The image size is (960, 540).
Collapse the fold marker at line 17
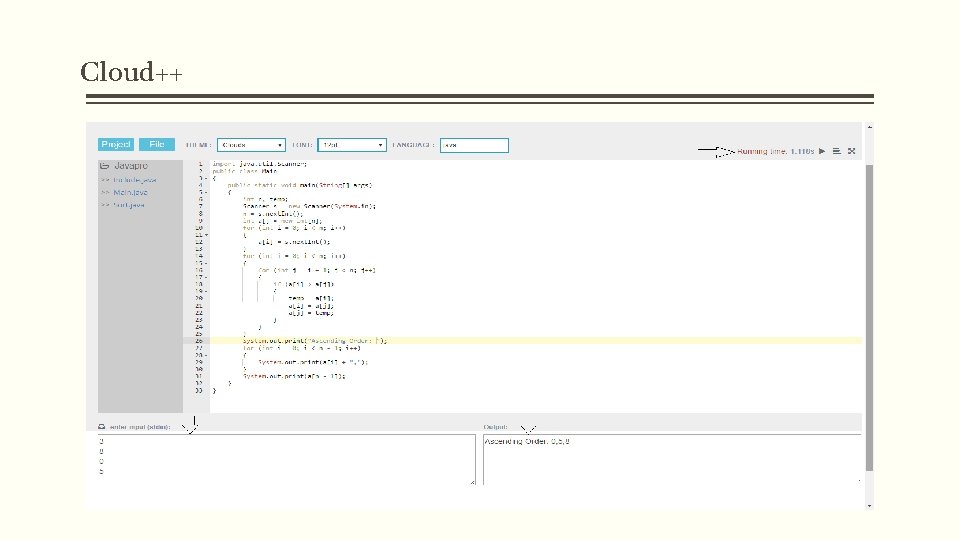pos(206,277)
